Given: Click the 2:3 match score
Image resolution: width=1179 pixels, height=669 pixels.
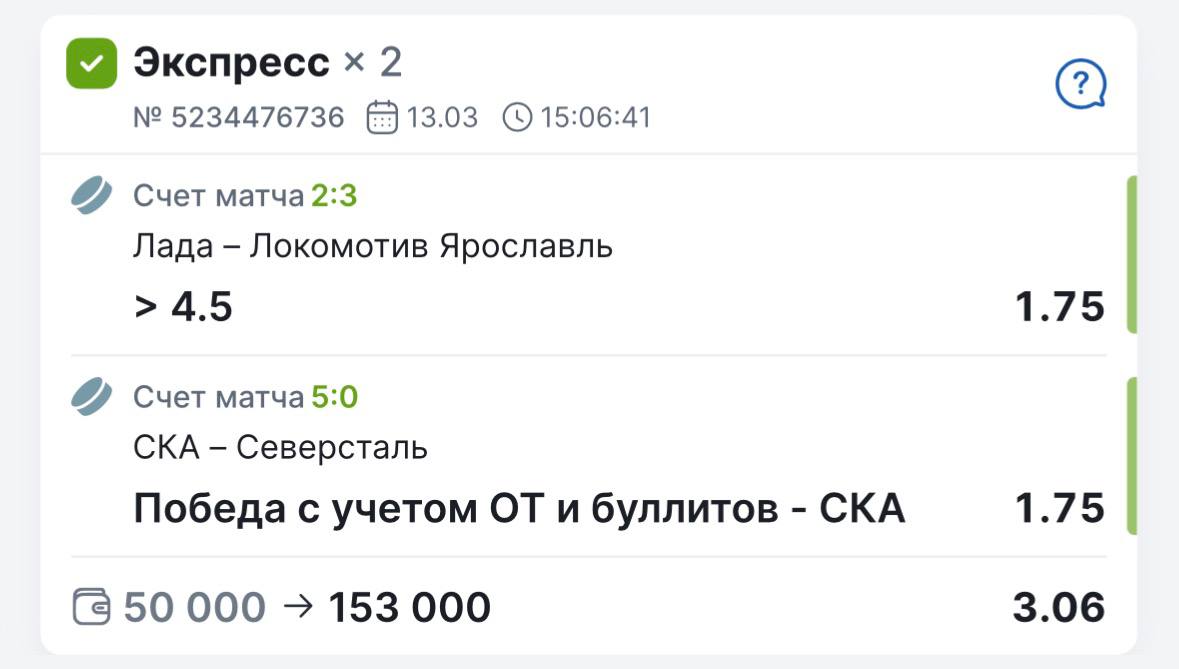Looking at the screenshot, I should (x=334, y=196).
